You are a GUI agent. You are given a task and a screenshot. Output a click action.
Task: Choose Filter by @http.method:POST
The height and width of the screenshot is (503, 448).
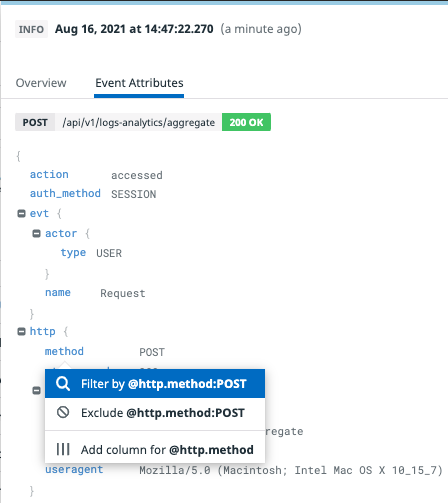(155, 383)
